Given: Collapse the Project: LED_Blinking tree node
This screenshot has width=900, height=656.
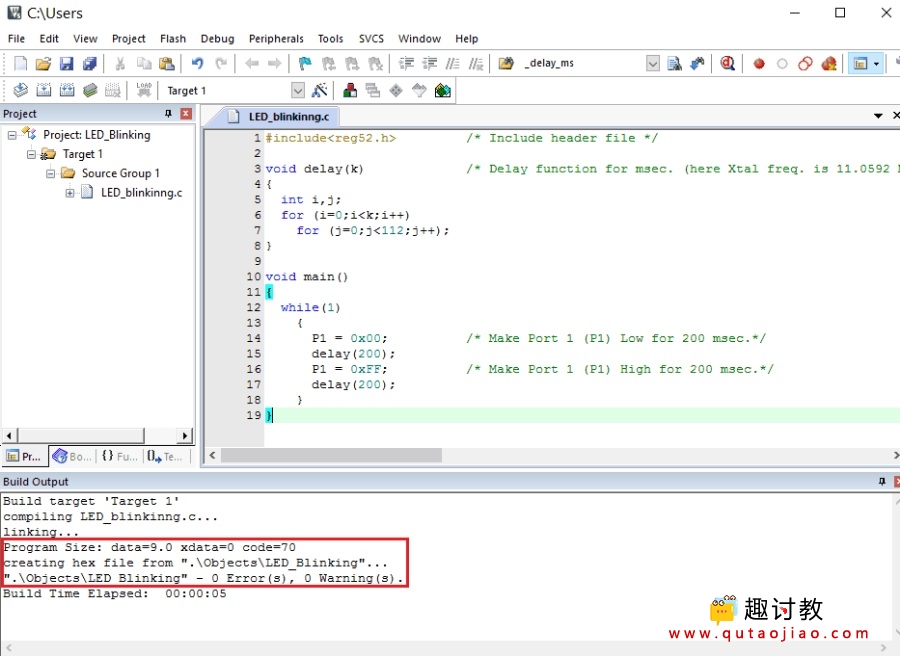Looking at the screenshot, I should 12,135.
